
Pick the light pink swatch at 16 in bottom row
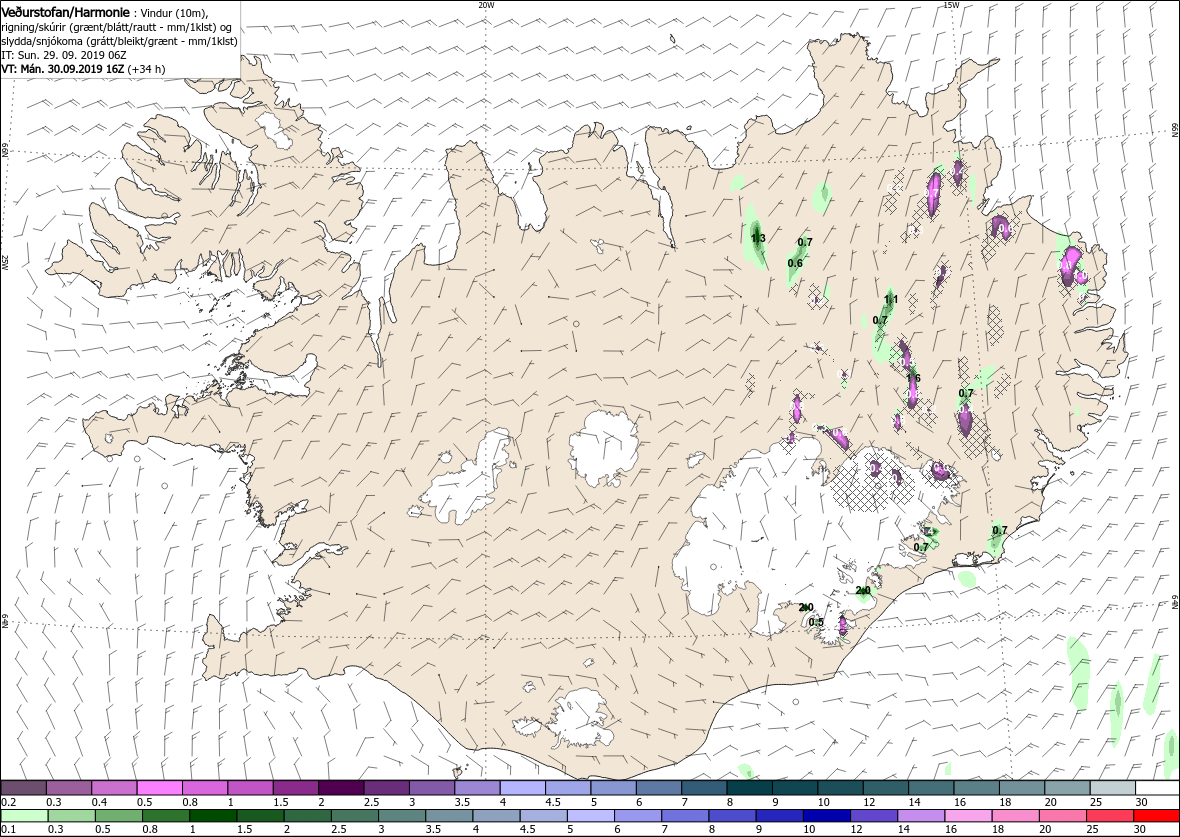click(x=969, y=816)
